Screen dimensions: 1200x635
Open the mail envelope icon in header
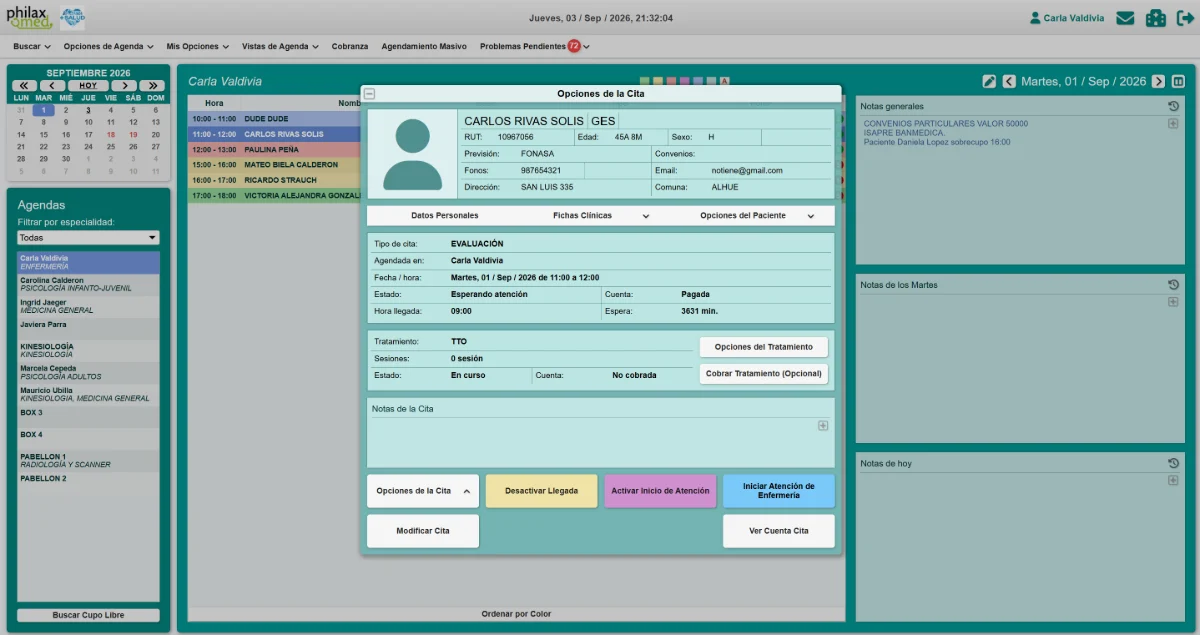pos(1125,18)
